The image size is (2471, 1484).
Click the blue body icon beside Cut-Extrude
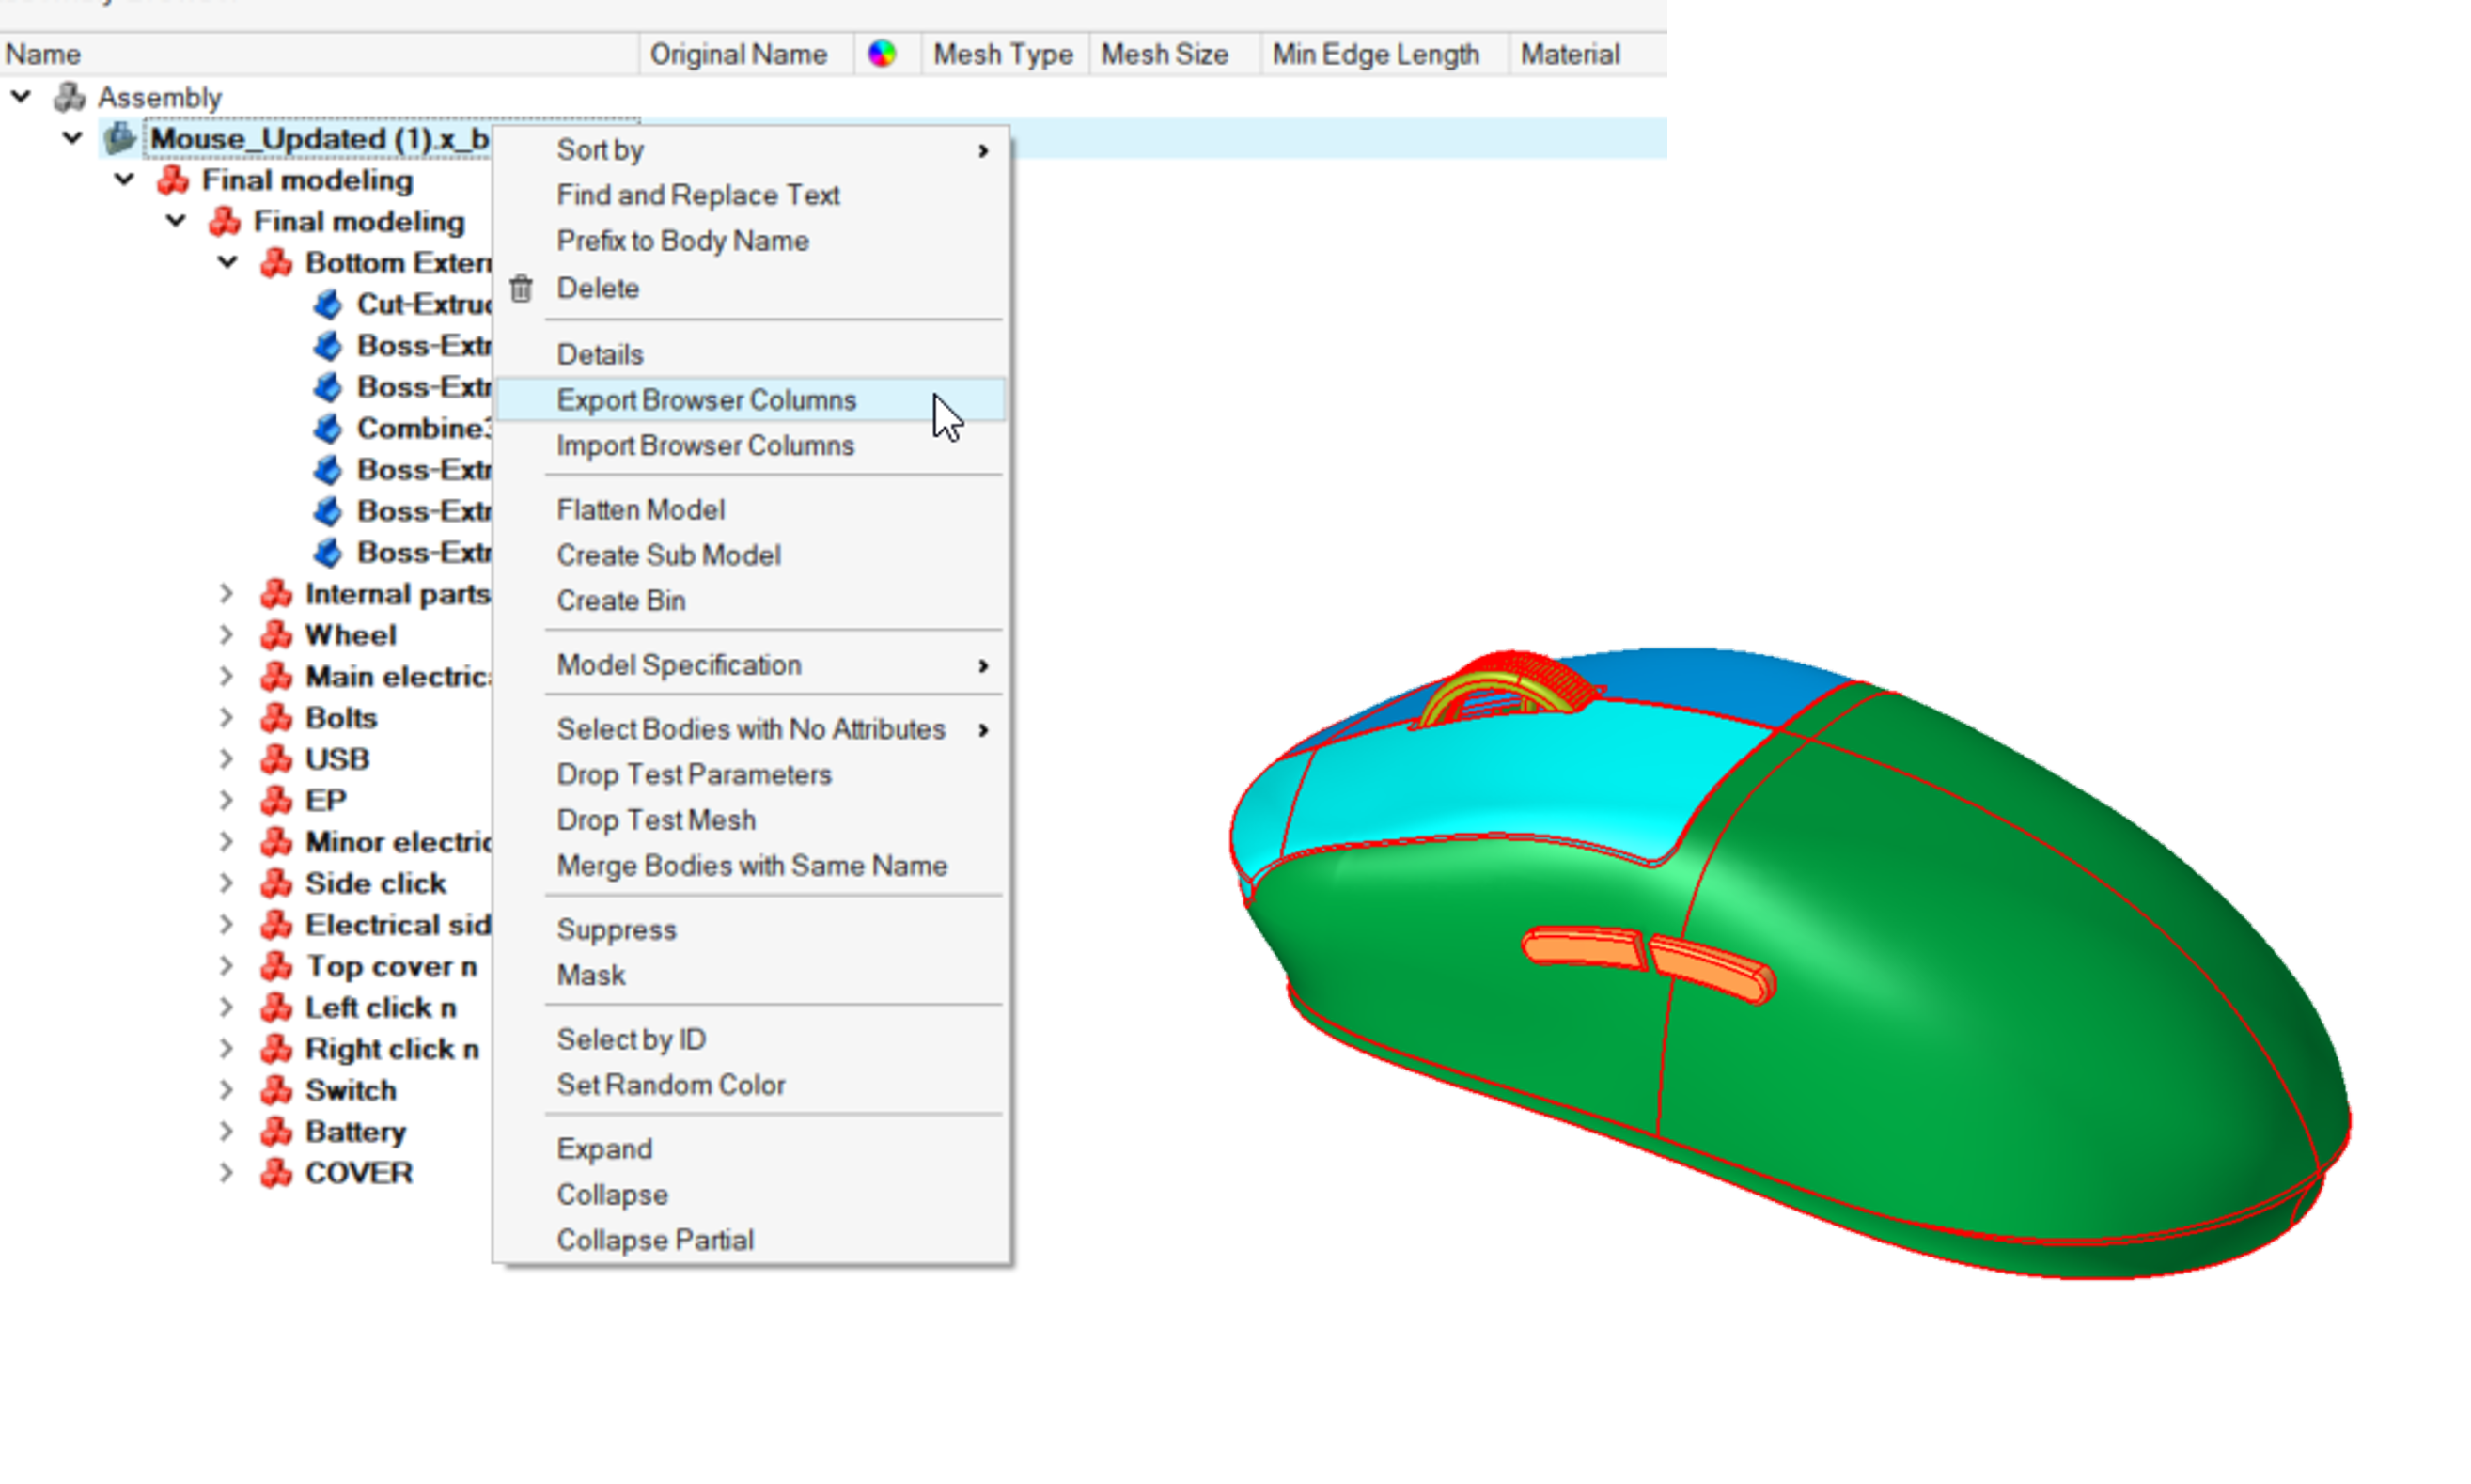(x=327, y=304)
